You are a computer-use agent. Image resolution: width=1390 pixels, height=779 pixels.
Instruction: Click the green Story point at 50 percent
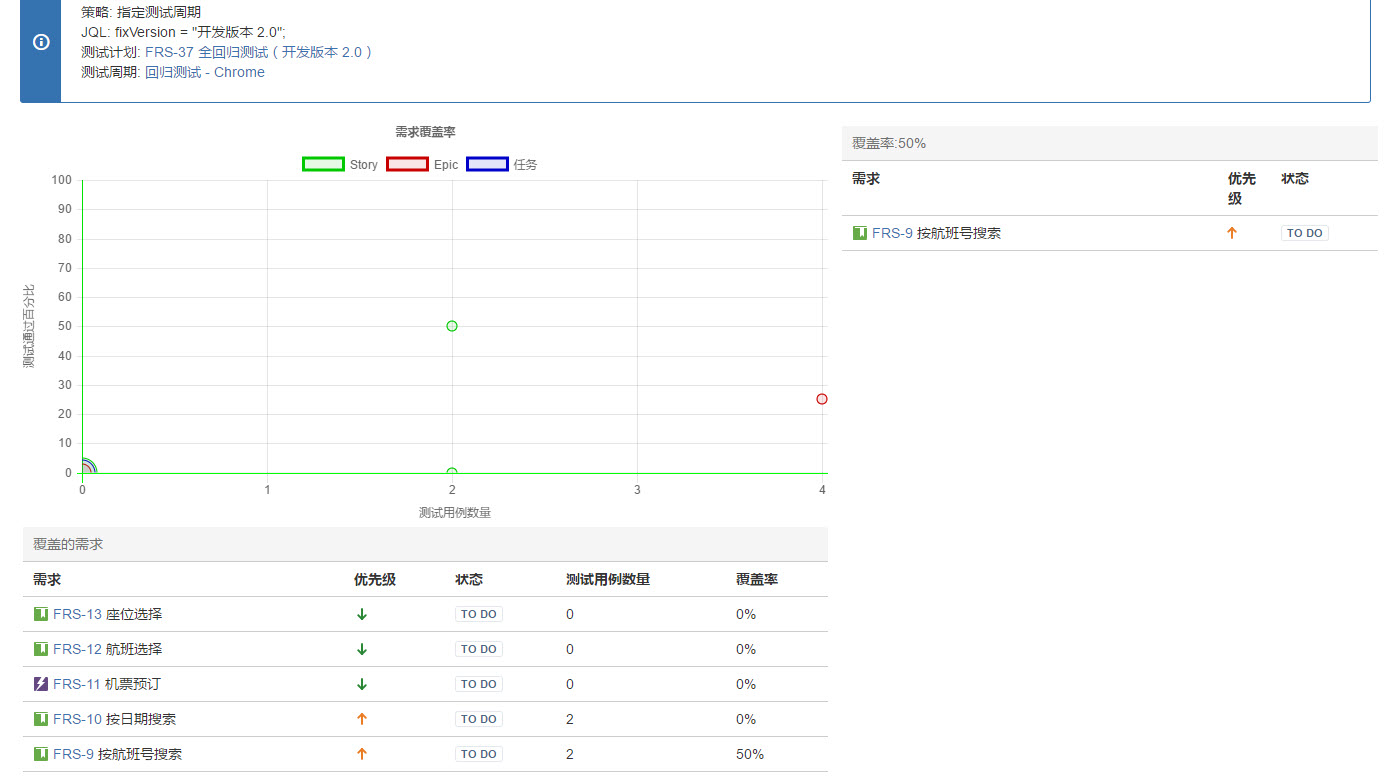point(452,326)
